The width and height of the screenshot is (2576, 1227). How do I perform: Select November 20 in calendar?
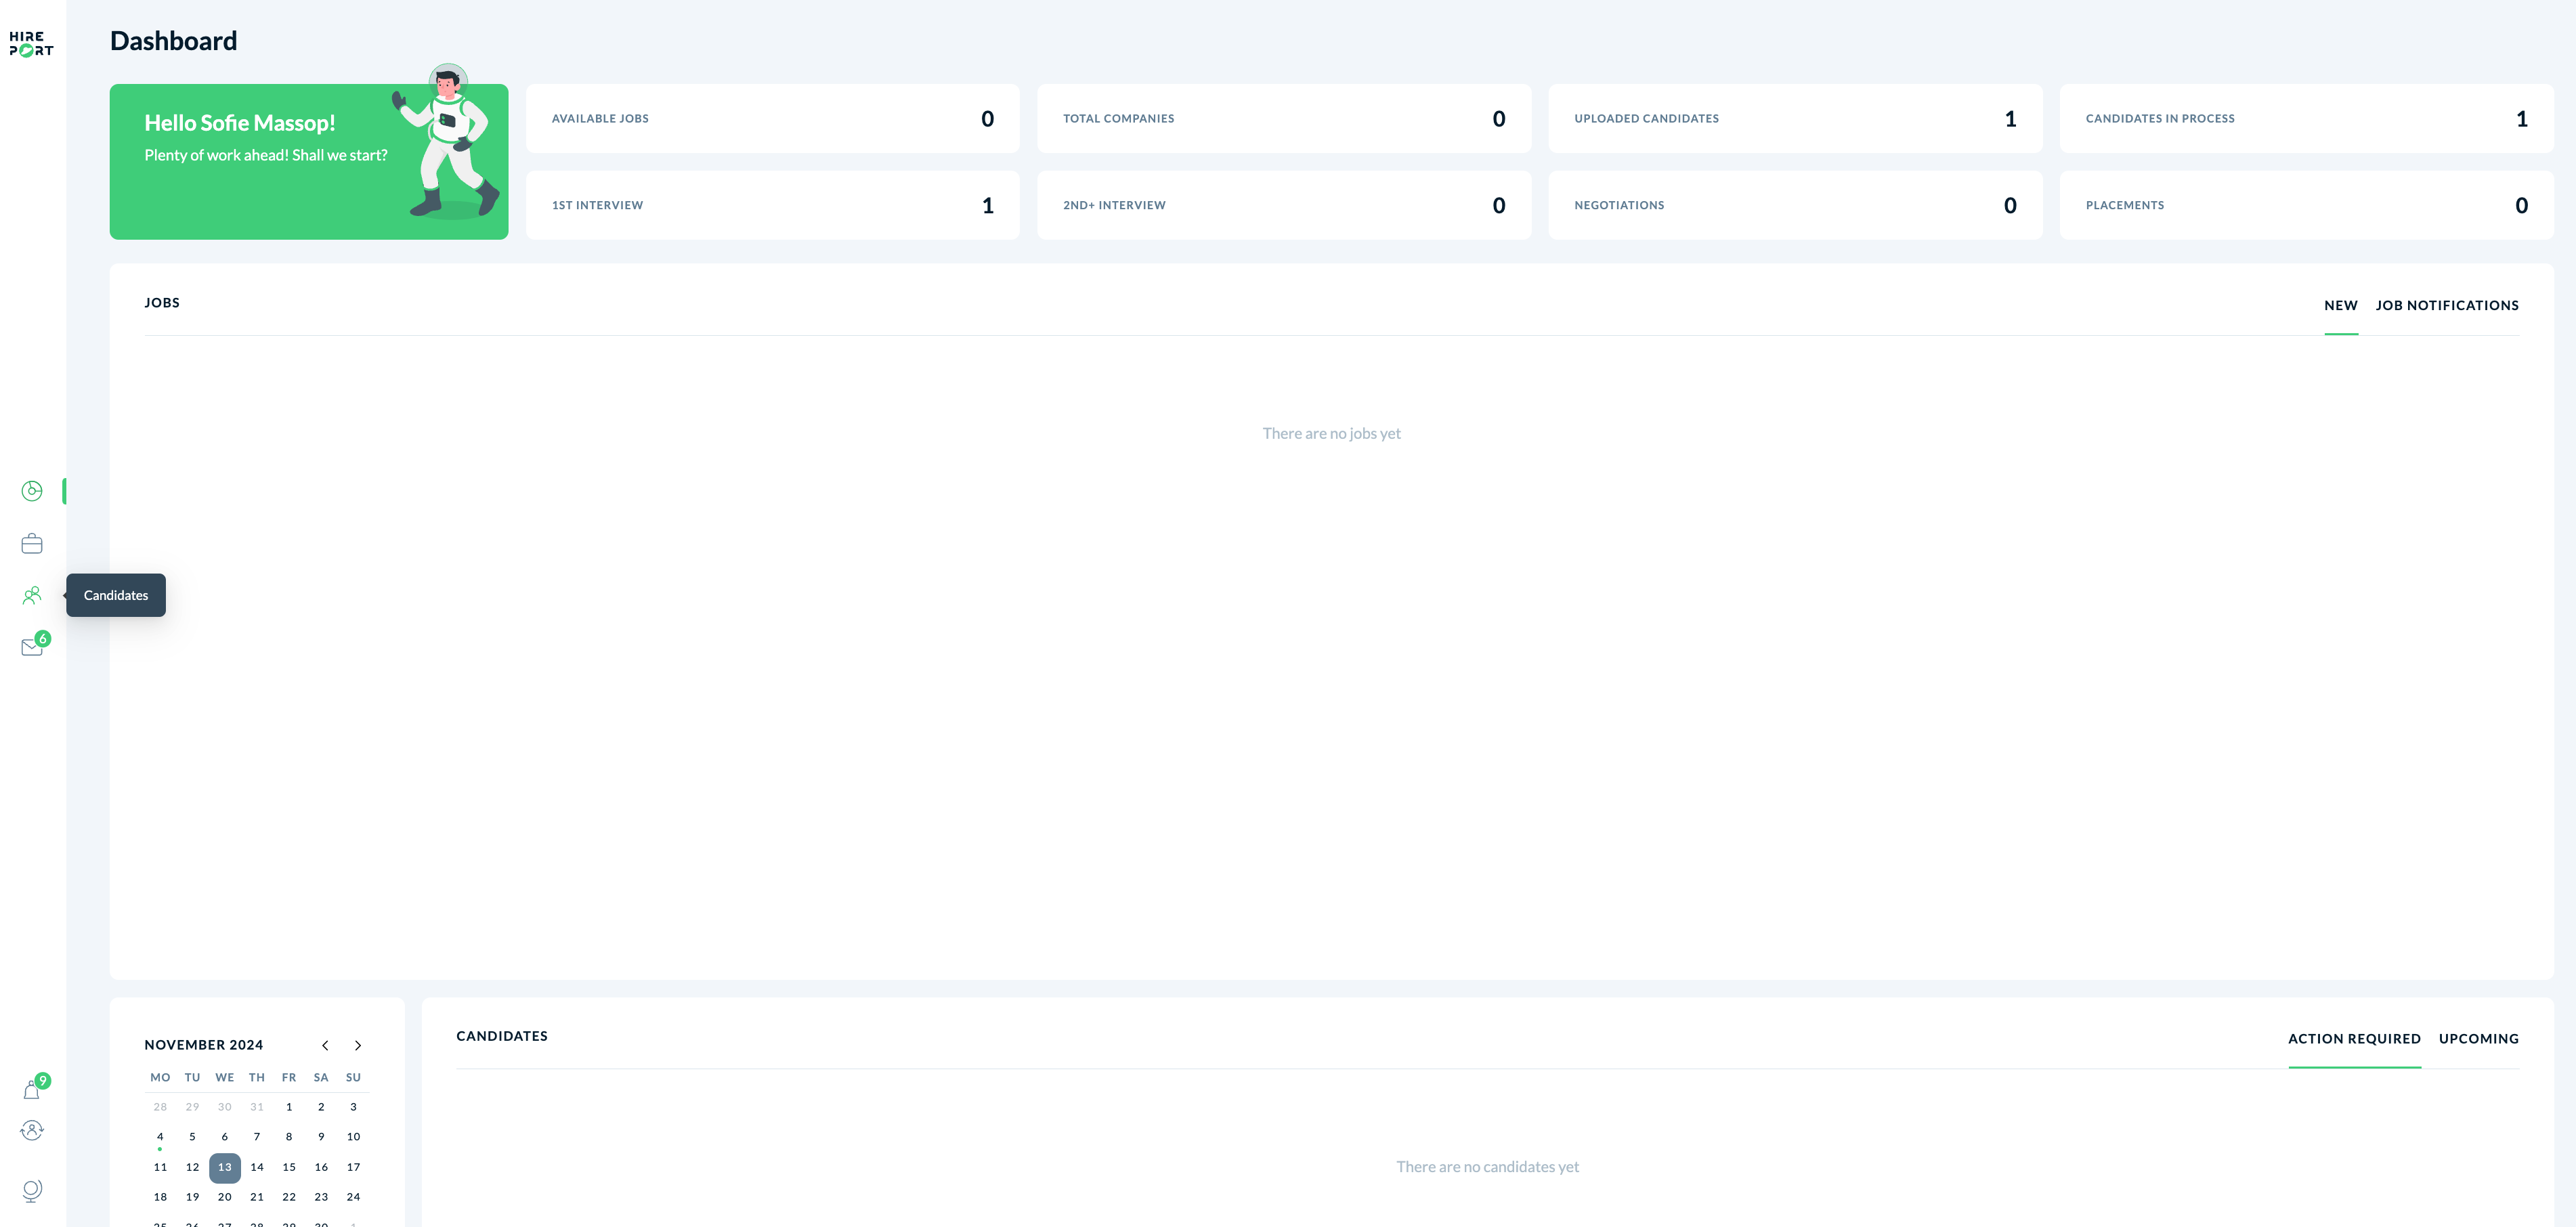pyautogui.click(x=225, y=1197)
